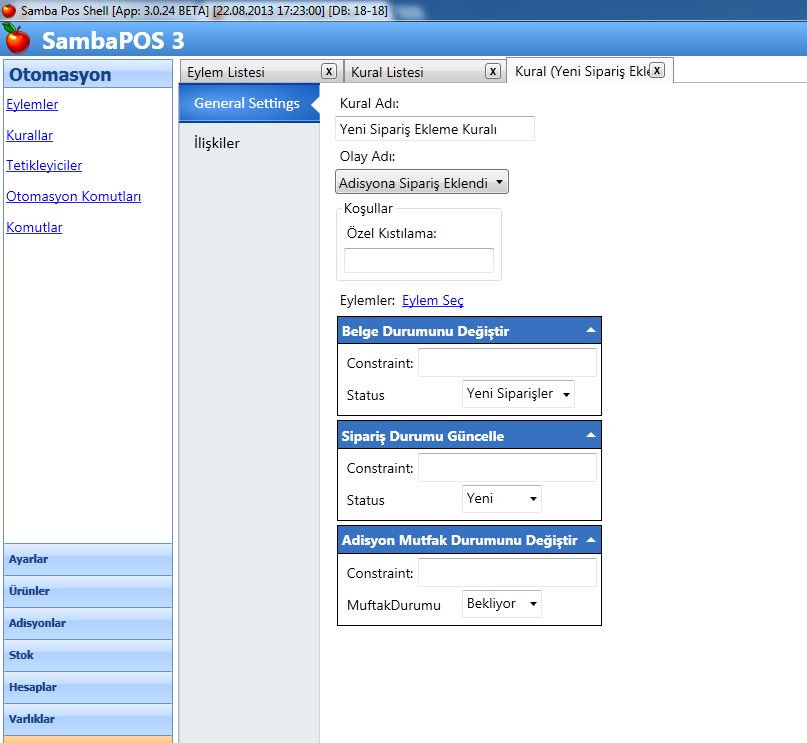The height and width of the screenshot is (743, 807).
Task: Close the Eylem Listesi tab
Action: tap(328, 71)
